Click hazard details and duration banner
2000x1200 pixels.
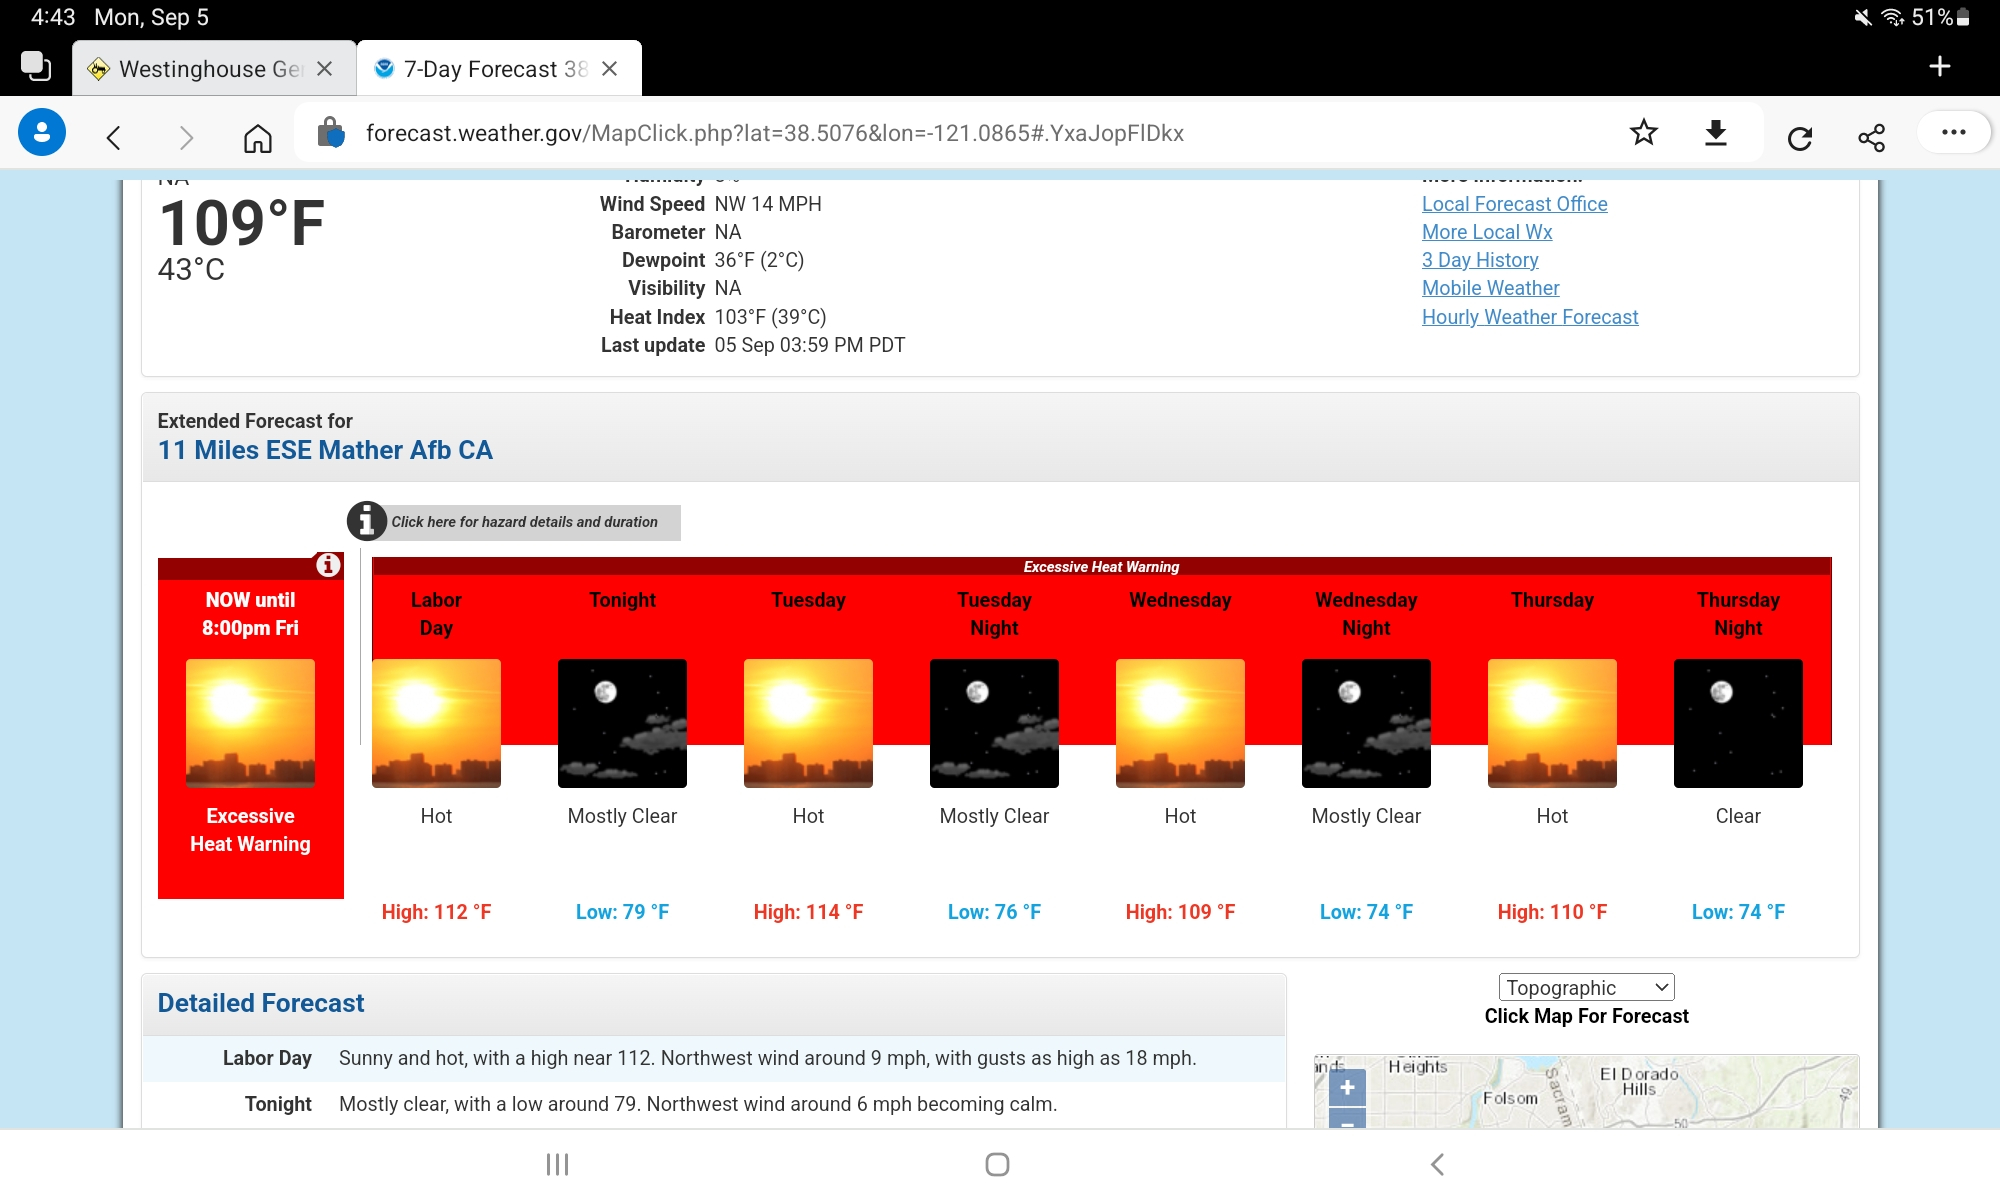(x=524, y=522)
